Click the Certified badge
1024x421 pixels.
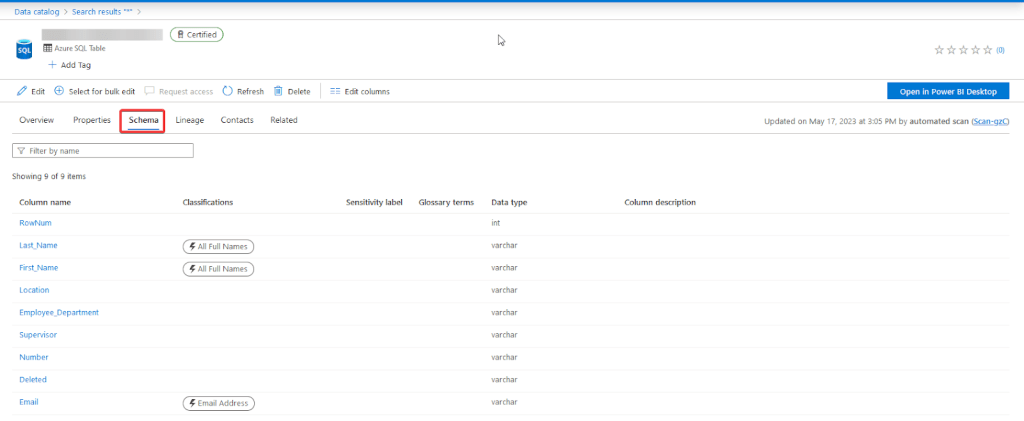coord(197,34)
